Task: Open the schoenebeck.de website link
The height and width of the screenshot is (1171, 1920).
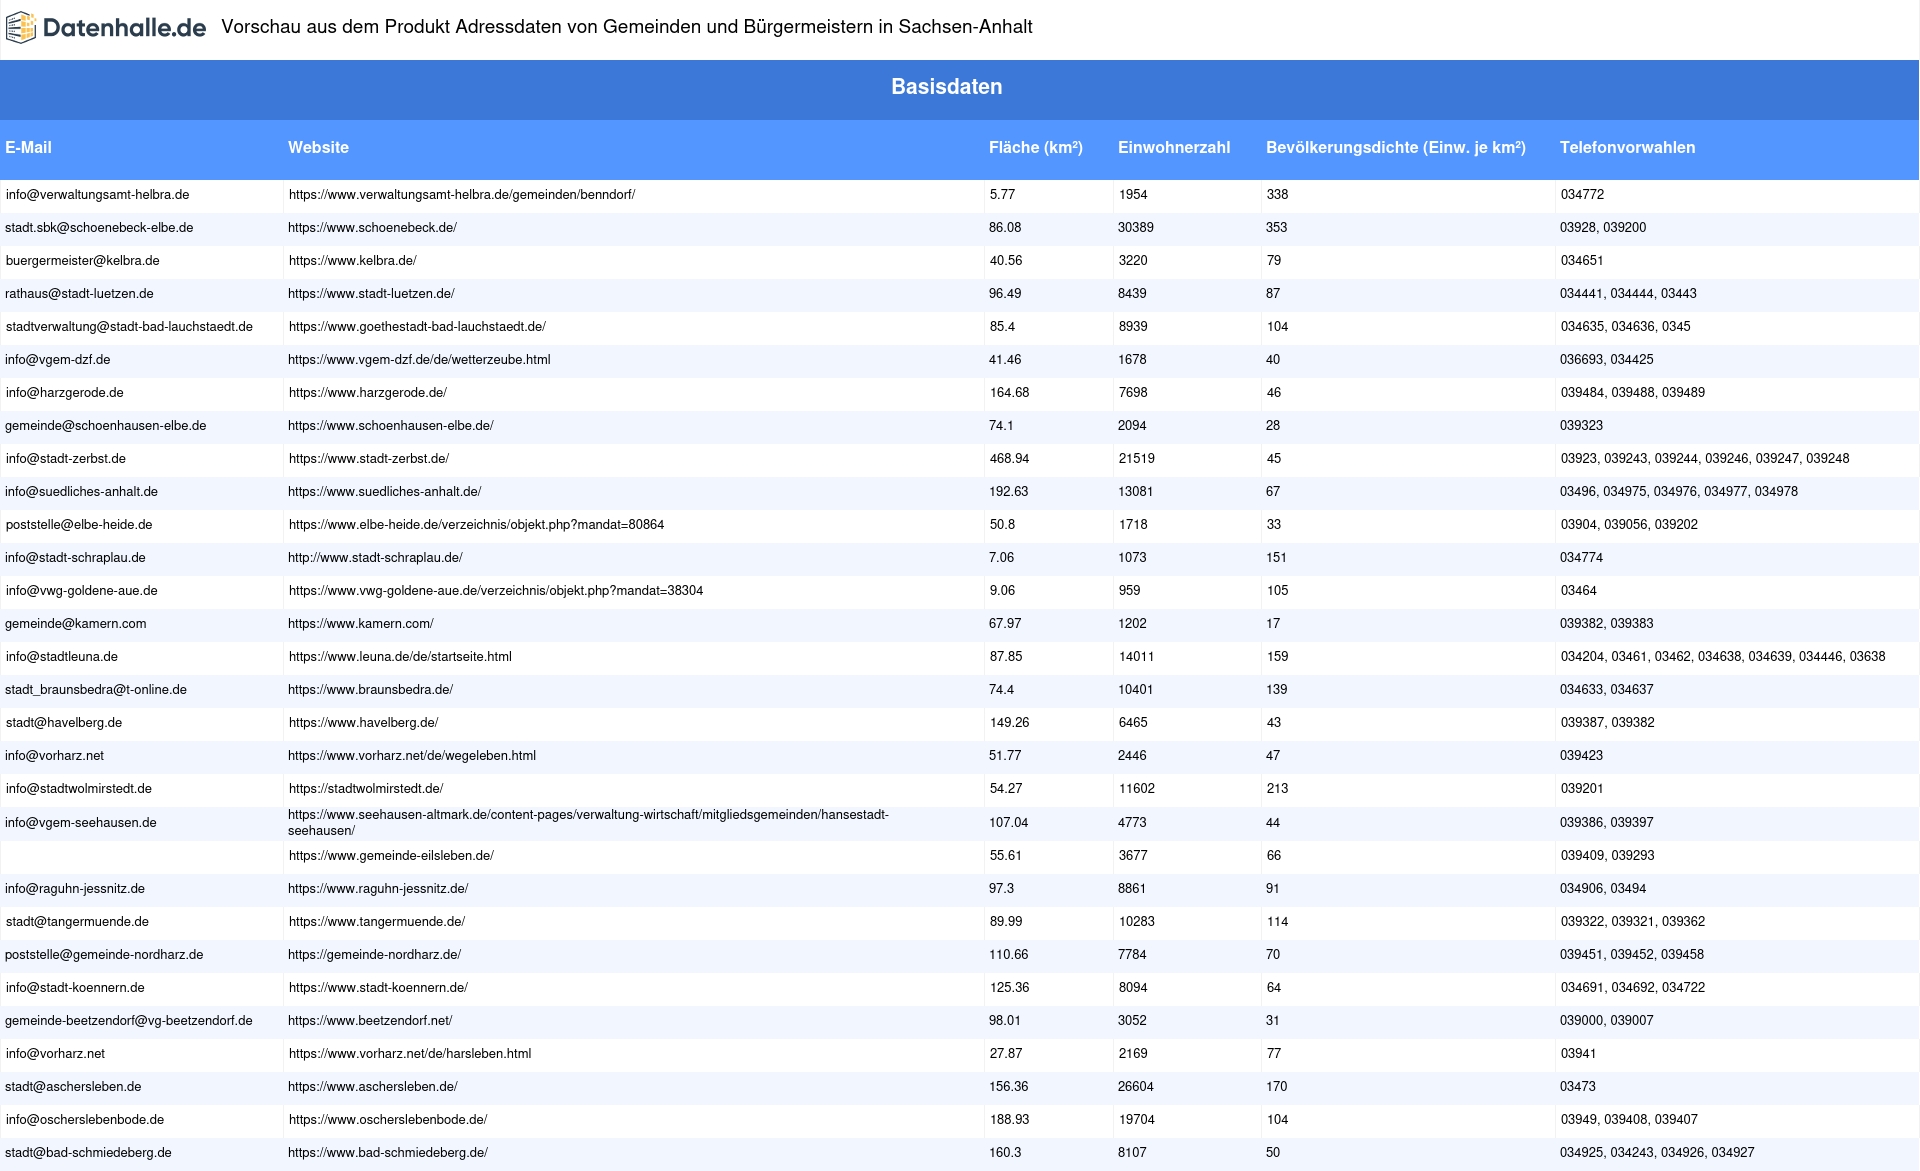Action: point(372,228)
